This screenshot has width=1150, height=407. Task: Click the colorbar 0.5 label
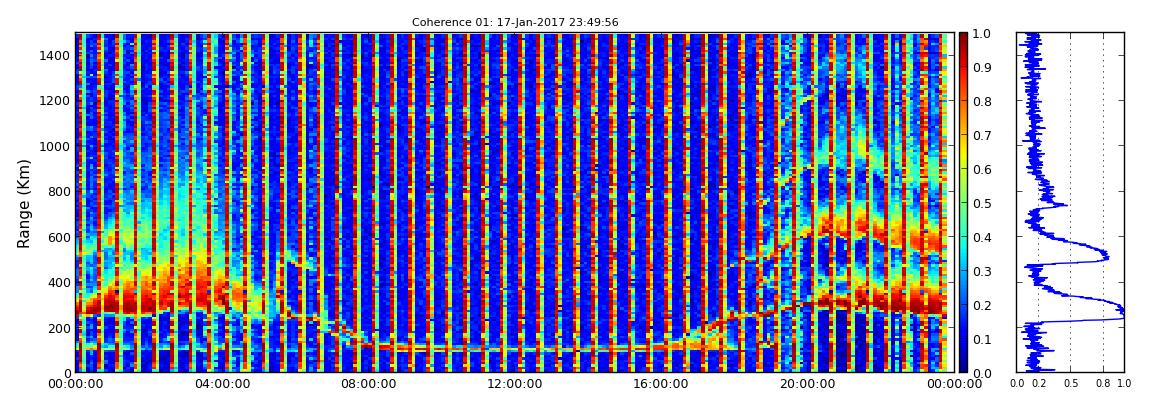tap(981, 203)
